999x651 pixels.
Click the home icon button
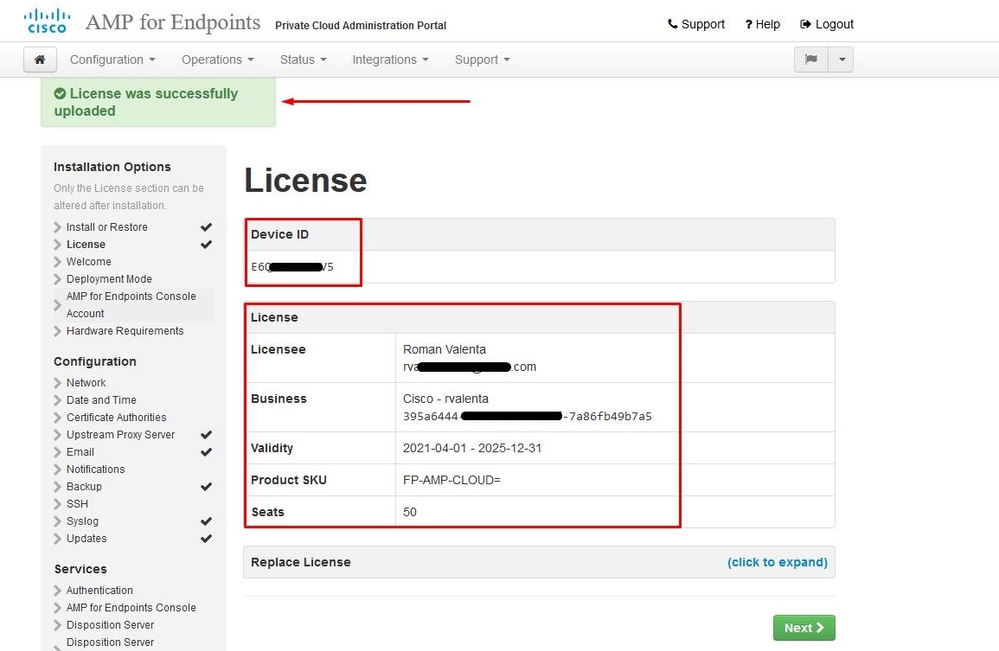pyautogui.click(x=40, y=60)
